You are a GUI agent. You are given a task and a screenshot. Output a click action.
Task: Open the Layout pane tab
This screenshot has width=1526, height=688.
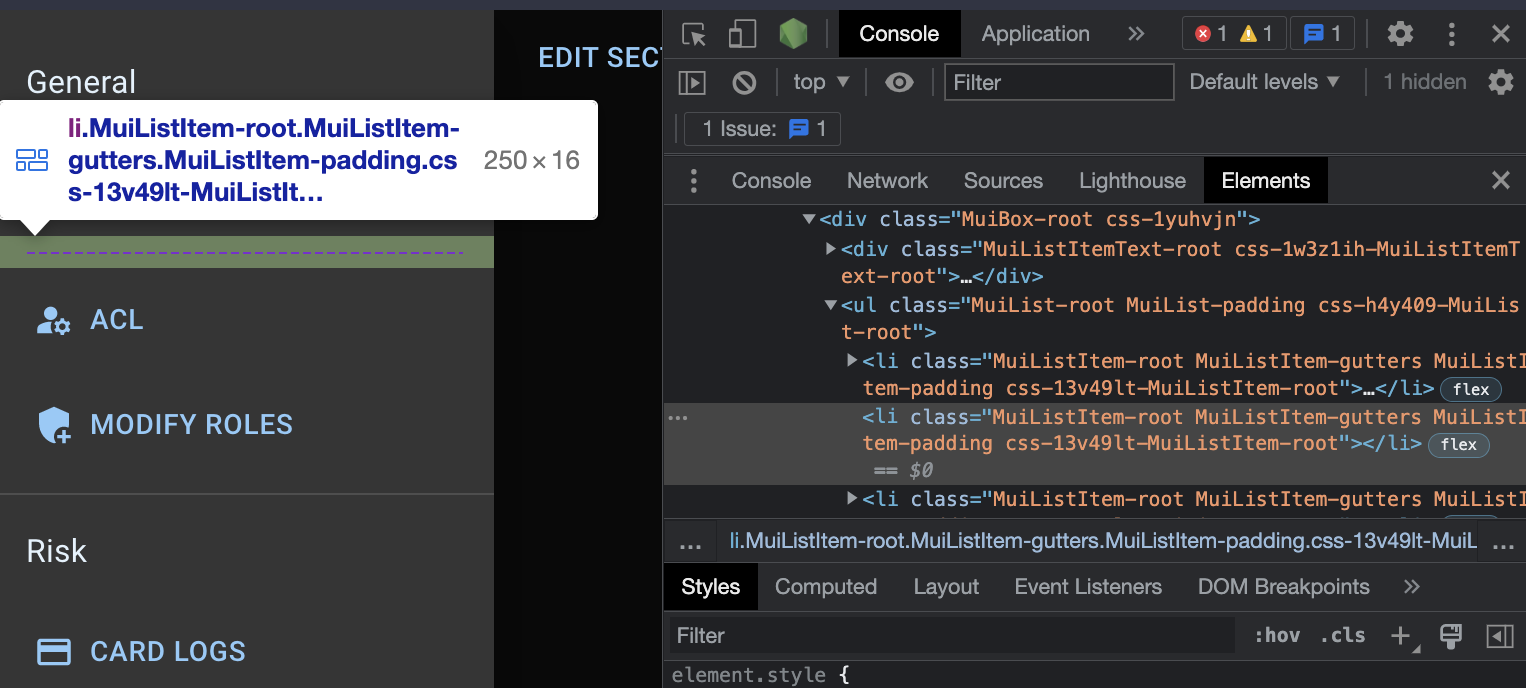(x=946, y=587)
